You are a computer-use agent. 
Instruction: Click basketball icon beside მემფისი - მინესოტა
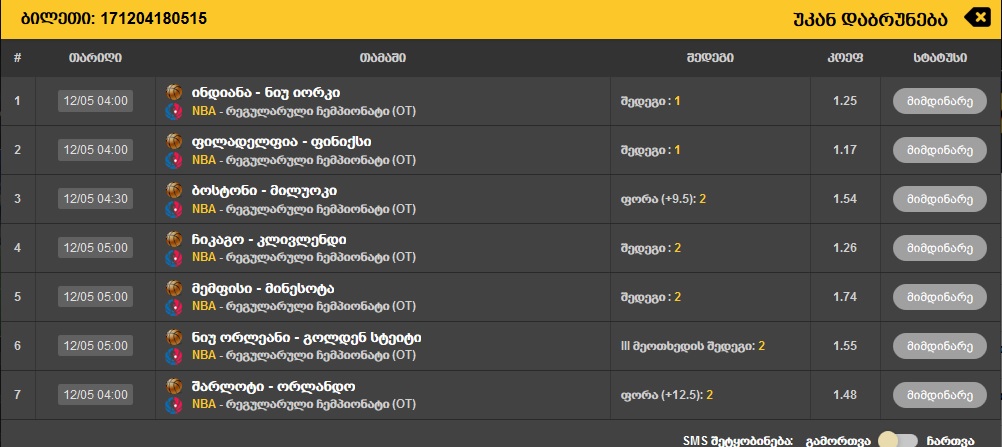point(174,287)
